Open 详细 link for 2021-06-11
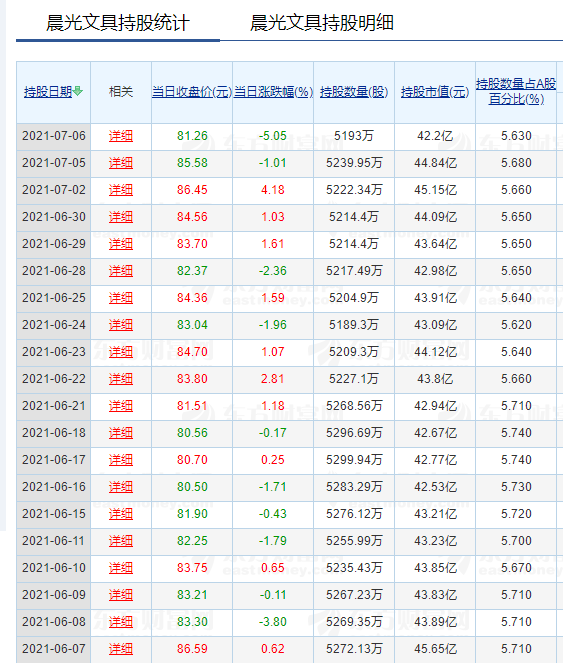The height and width of the screenshot is (663, 563). click(x=121, y=541)
